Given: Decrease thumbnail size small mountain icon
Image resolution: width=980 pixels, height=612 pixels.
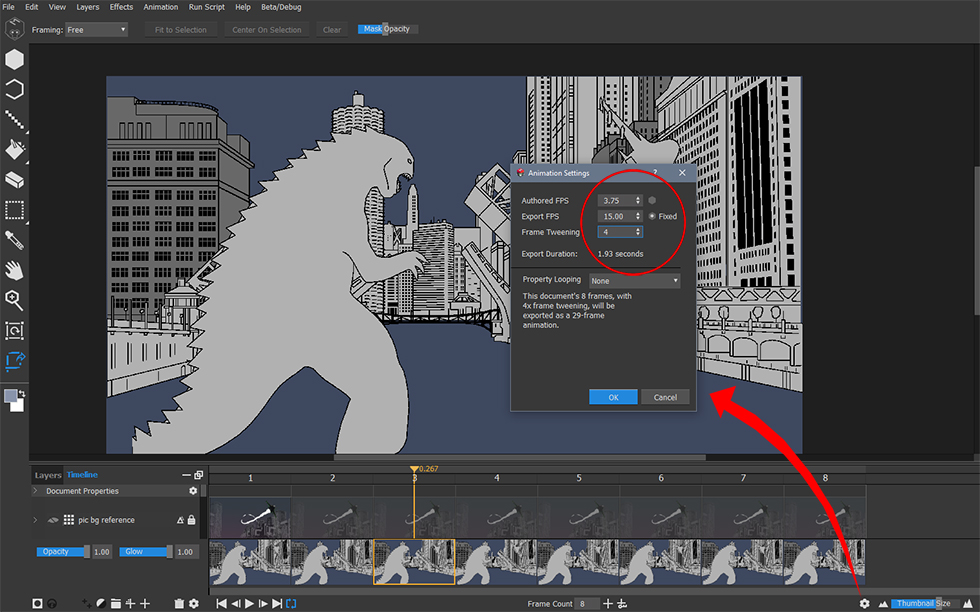Looking at the screenshot, I should [883, 604].
